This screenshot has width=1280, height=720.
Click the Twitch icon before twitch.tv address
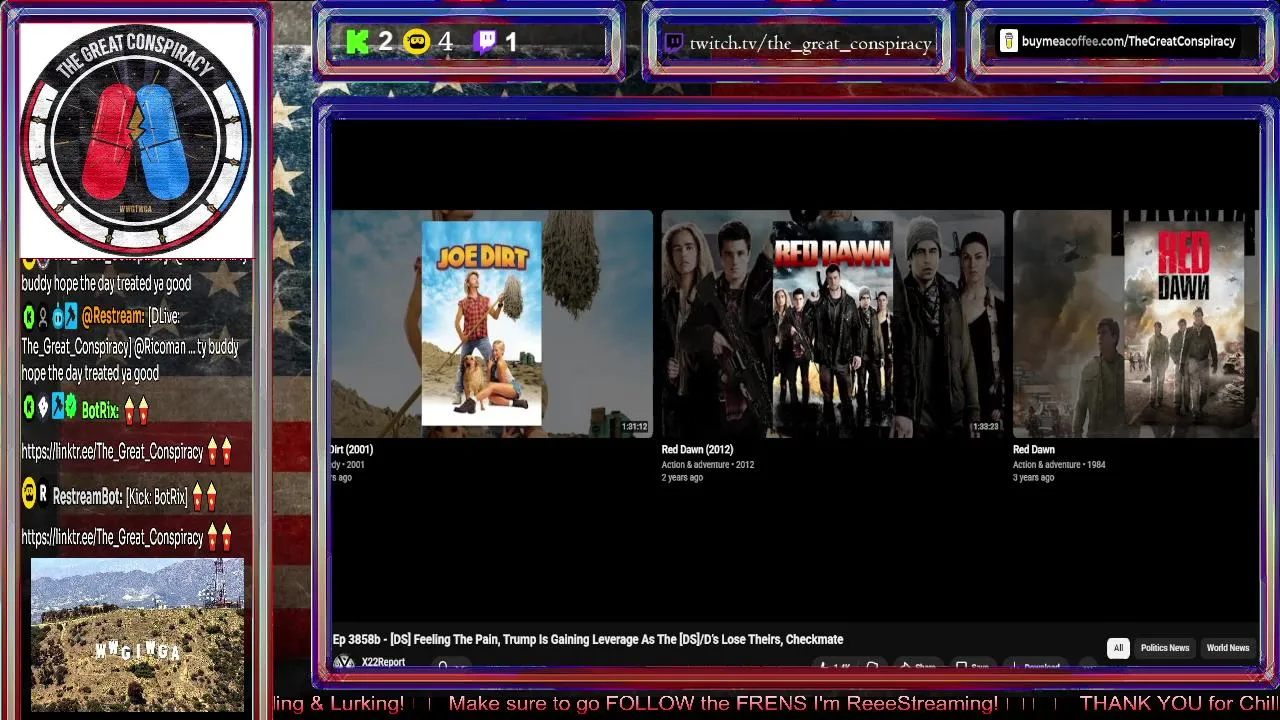tap(674, 42)
